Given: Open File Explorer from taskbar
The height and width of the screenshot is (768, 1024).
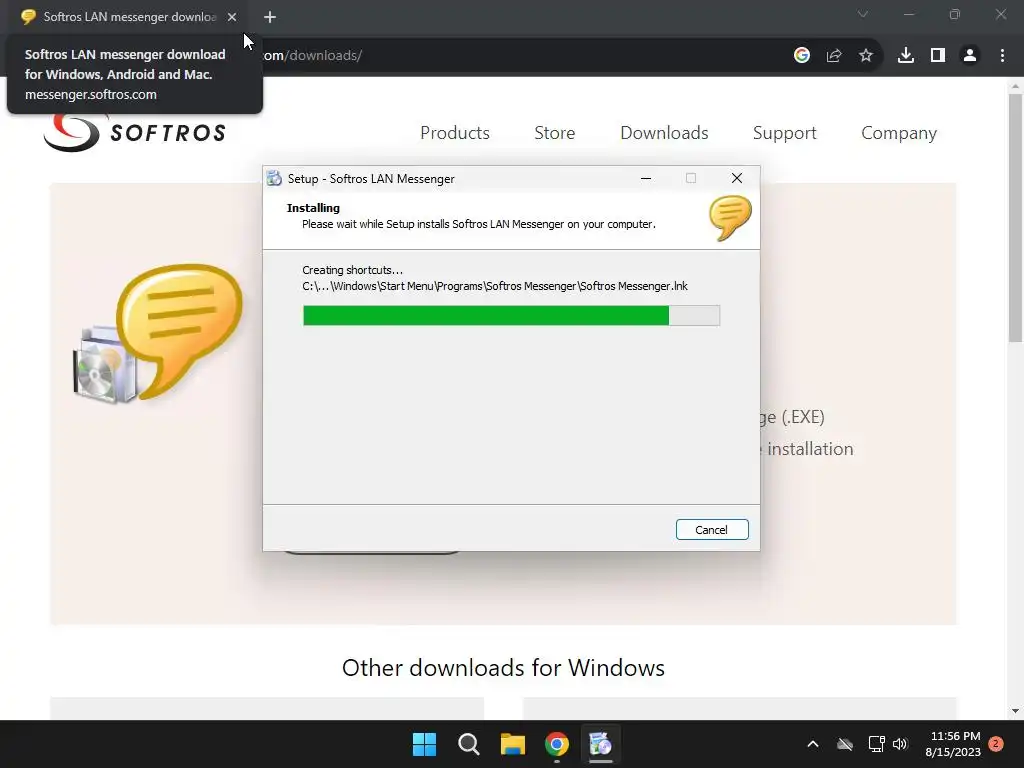Looking at the screenshot, I should 513,744.
